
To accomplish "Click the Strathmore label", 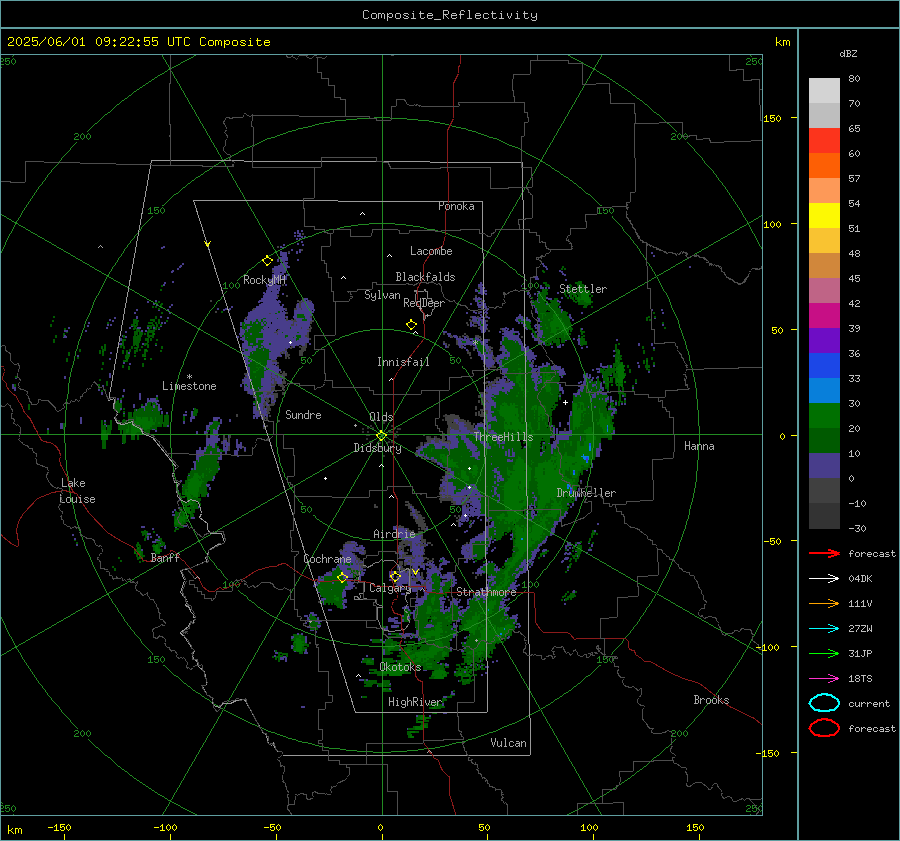I will tap(486, 592).
